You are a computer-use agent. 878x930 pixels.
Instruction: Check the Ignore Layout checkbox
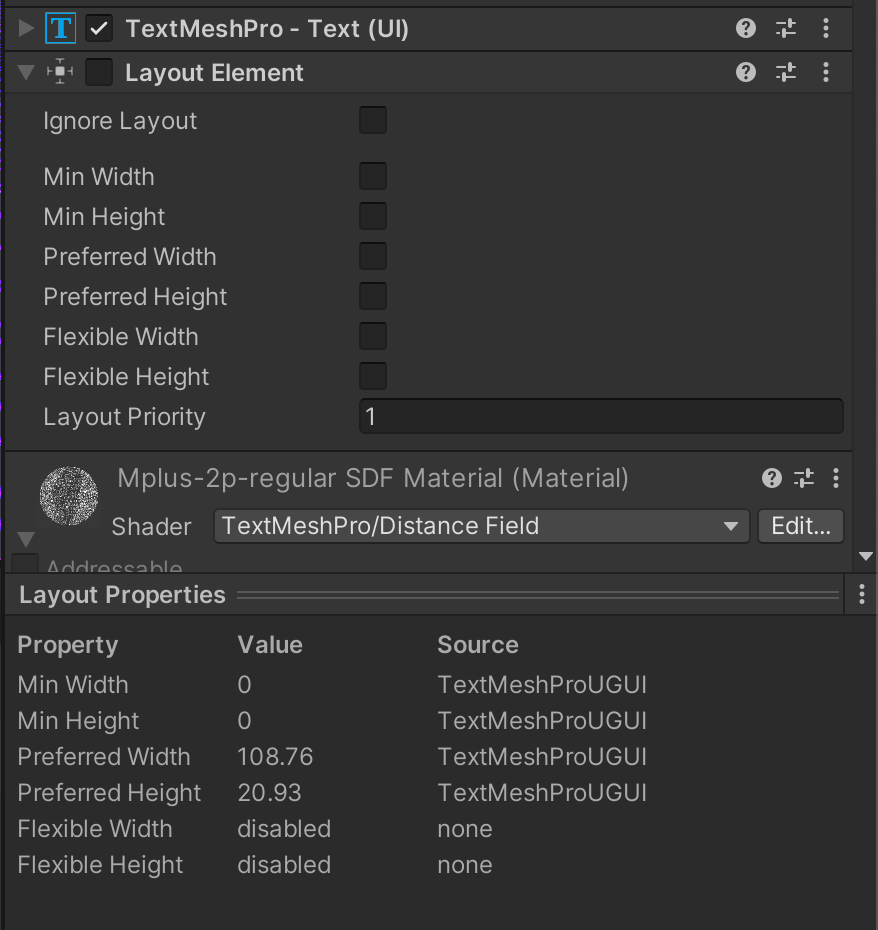click(373, 121)
